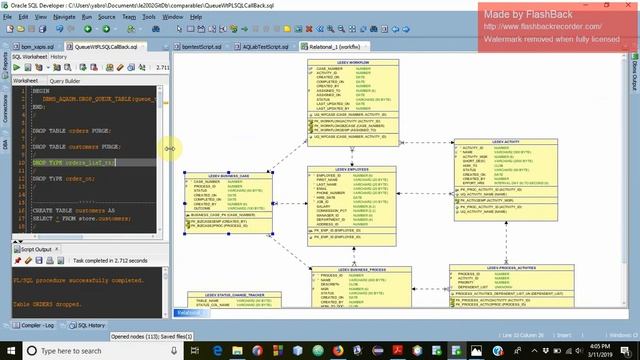Click the Zoom In magnifier in diagram toolbar
The width and height of the screenshot is (640, 360).
[x=331, y=29]
